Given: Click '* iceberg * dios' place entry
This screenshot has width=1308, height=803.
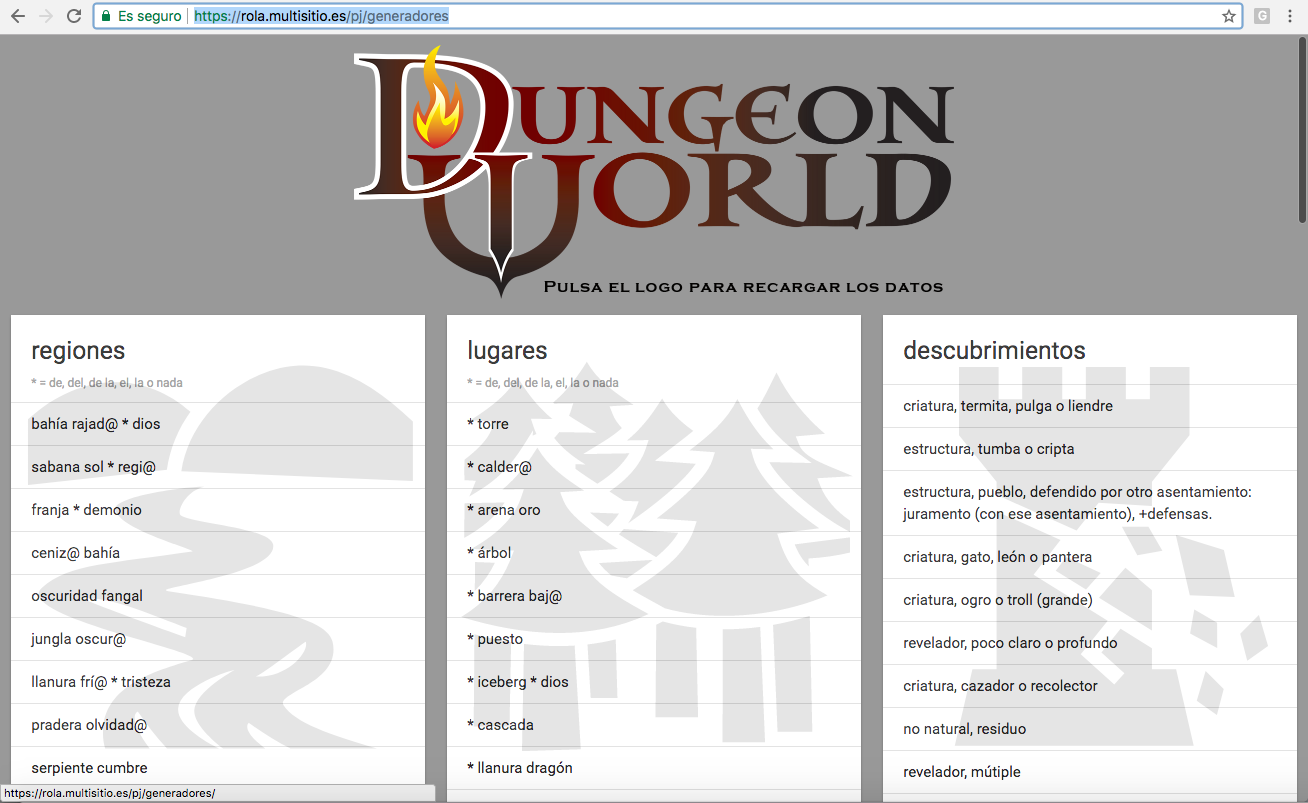Looking at the screenshot, I should 518,682.
